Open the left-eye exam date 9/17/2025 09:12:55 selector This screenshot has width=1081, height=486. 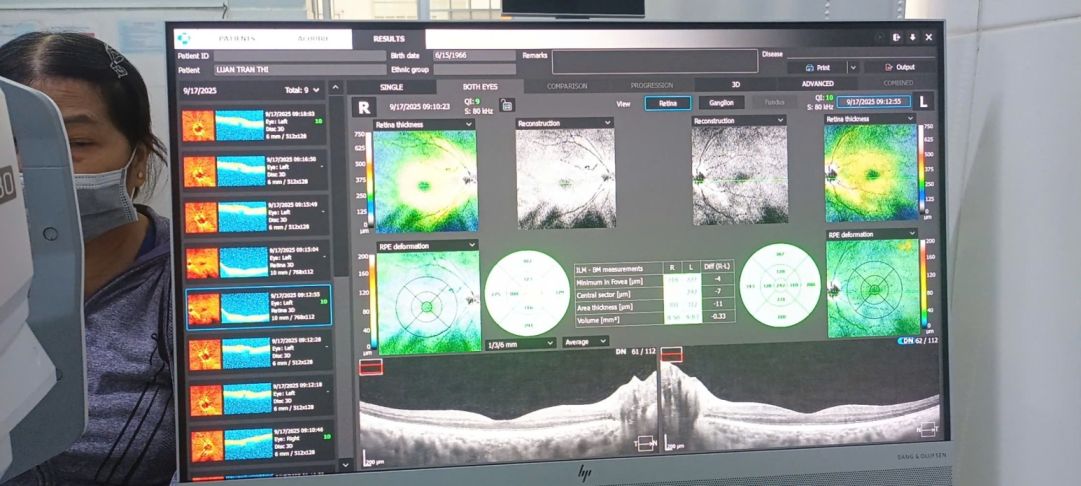873,101
